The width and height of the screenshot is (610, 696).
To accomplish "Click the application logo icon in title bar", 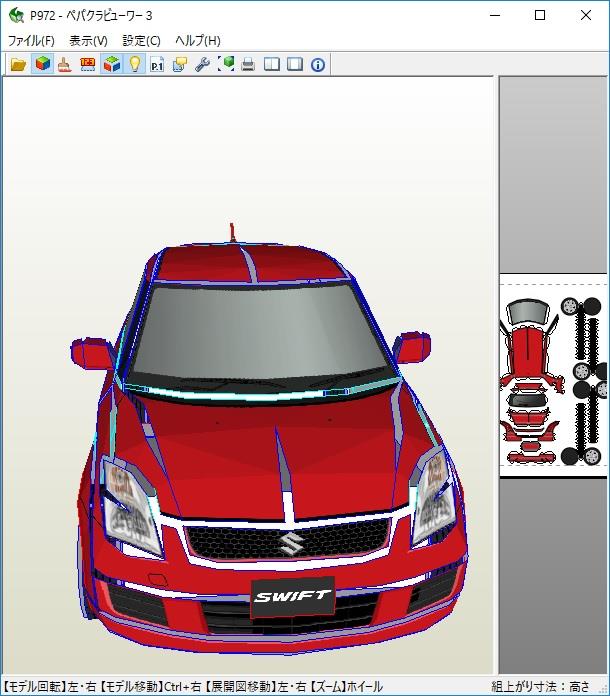I will (16, 16).
